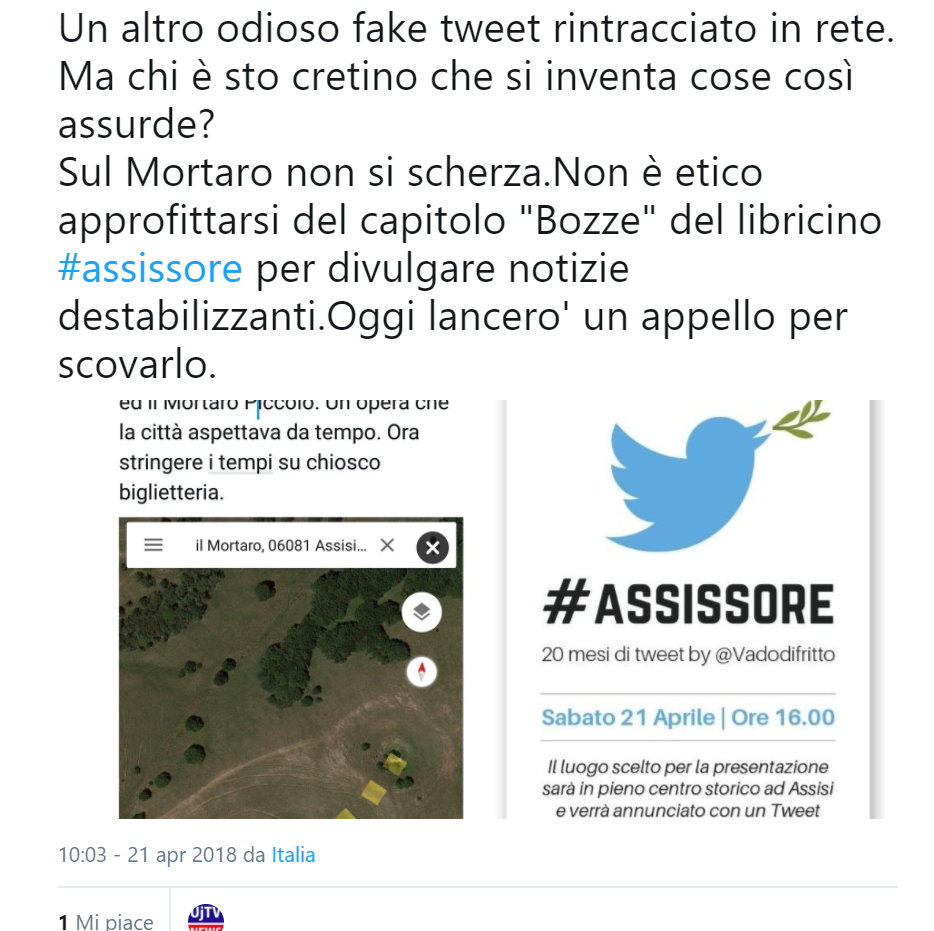
Task: Toggle the map layers button
Action: 422,612
